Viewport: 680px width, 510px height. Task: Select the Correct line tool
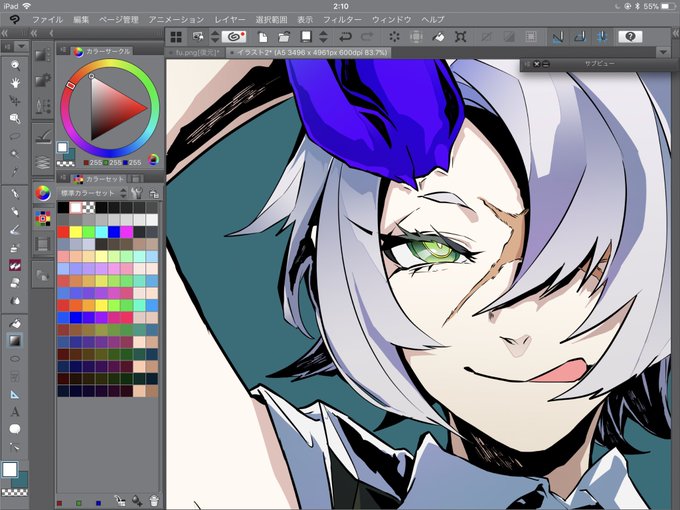(x=15, y=447)
